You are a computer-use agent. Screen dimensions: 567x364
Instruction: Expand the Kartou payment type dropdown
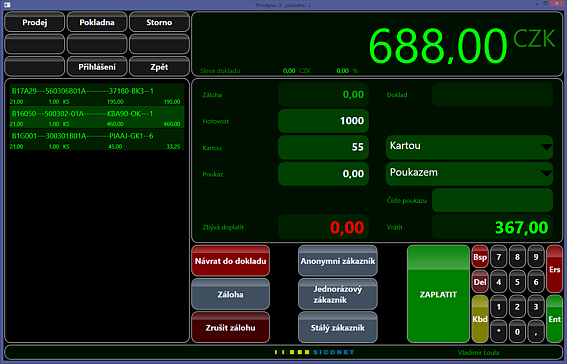click(469, 147)
